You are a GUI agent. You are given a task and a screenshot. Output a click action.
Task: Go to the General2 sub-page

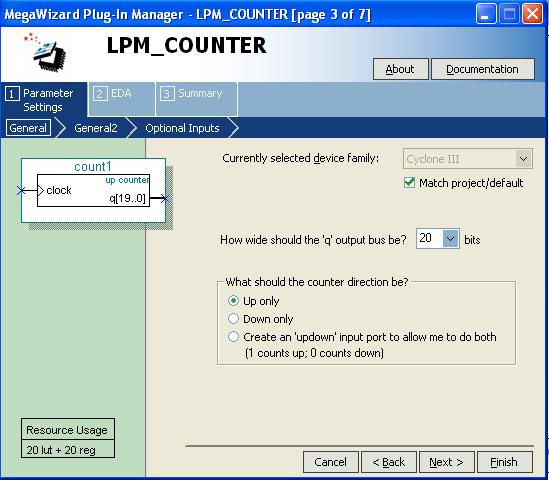[x=96, y=128]
